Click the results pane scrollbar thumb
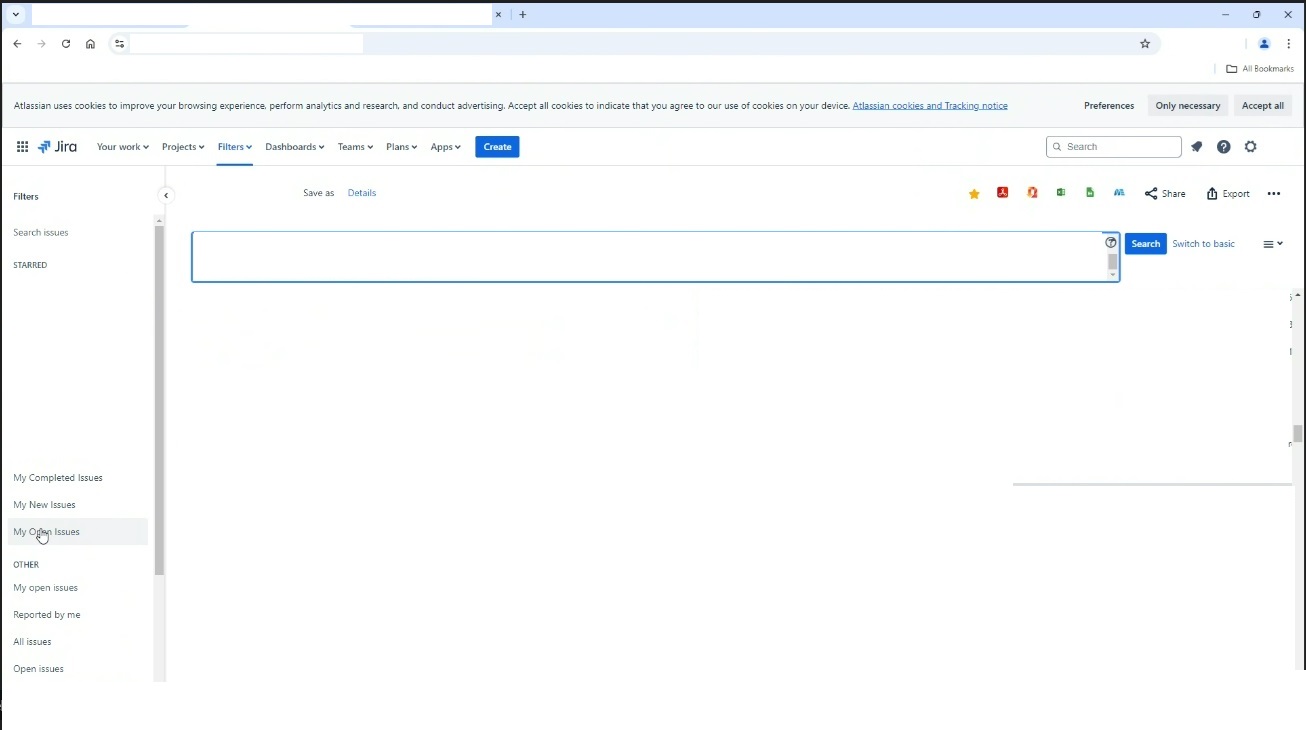Screen dimensions: 1306x730 coord(1298,433)
